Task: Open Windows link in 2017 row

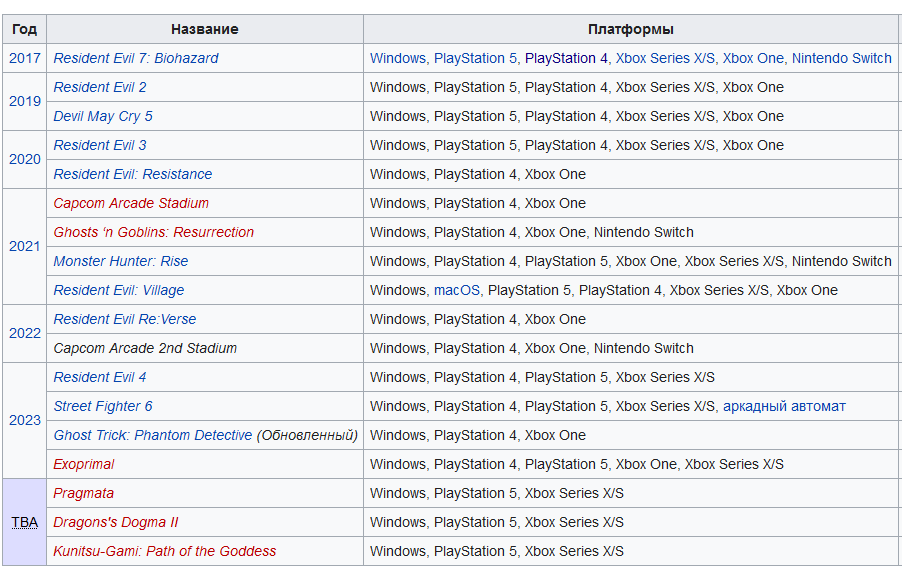Action: point(398,58)
